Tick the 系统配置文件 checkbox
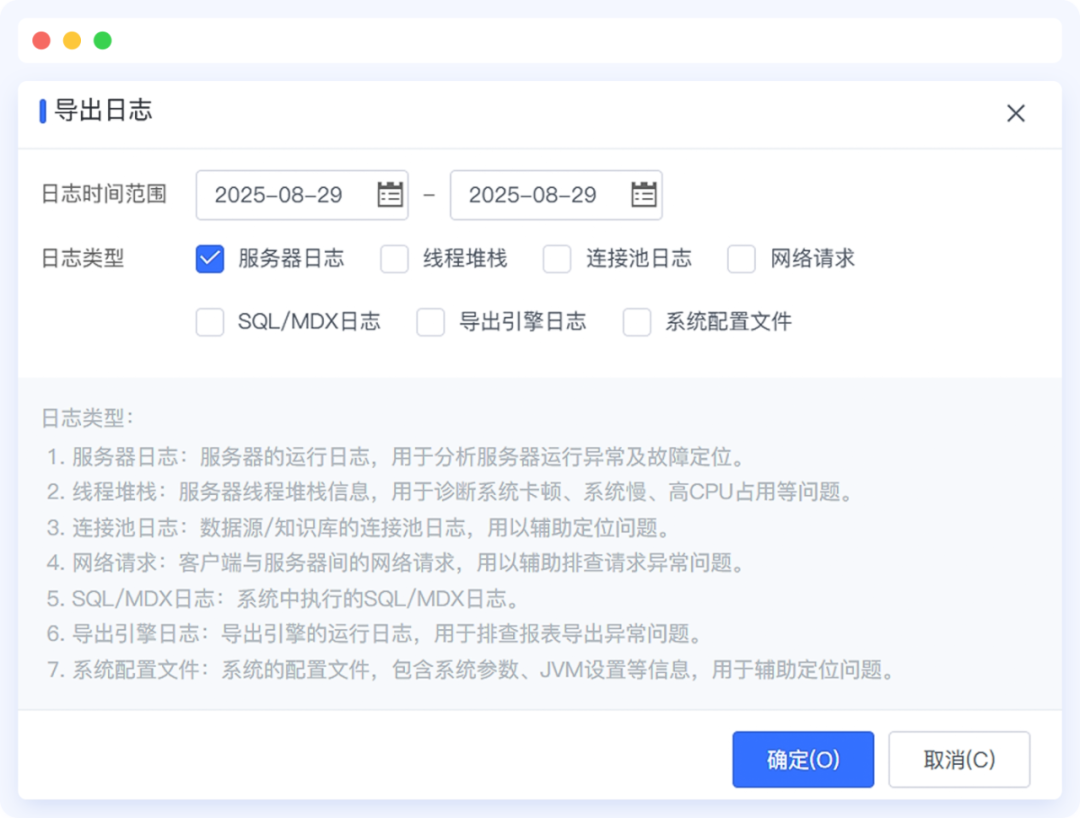Viewport: 1080px width, 818px height. coord(637,322)
